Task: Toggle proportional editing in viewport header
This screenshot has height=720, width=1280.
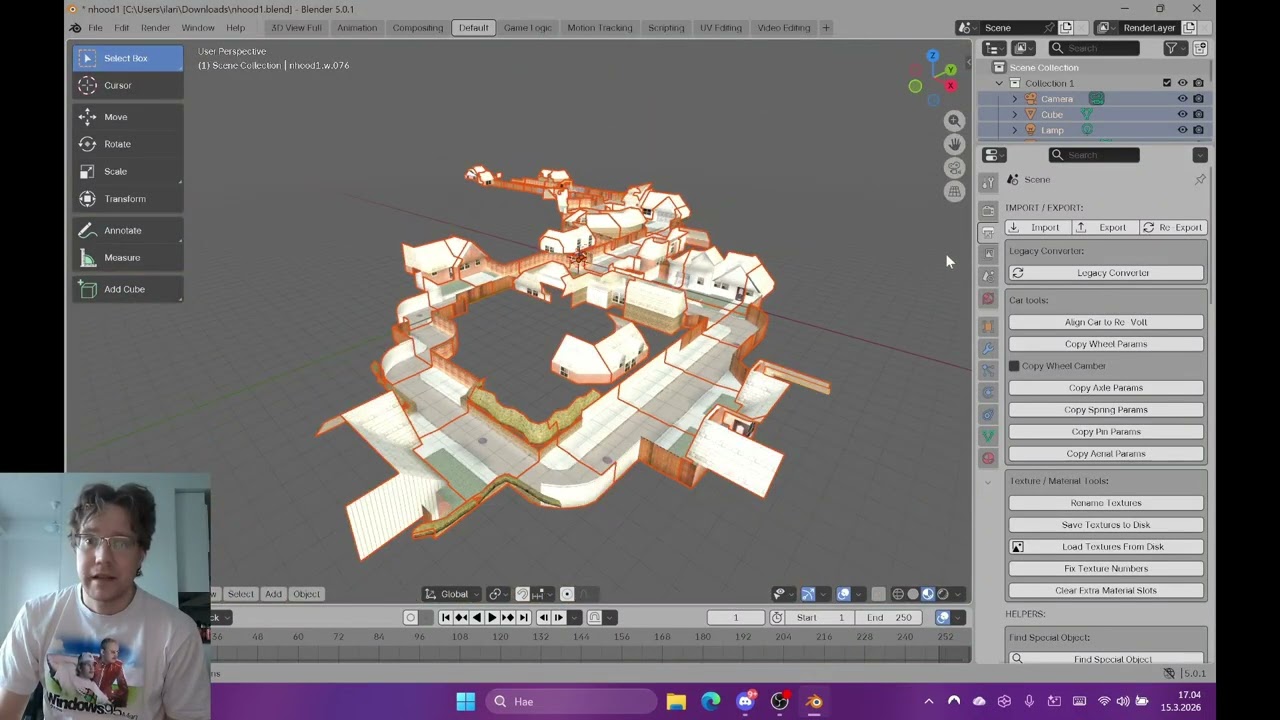Action: (567, 594)
